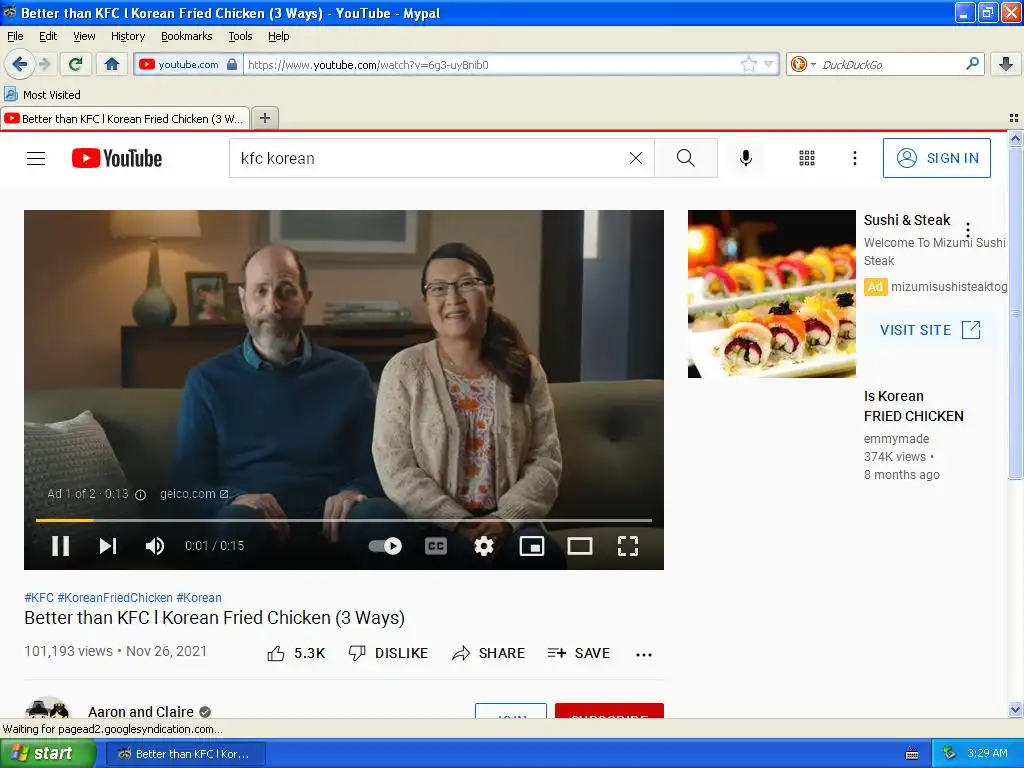The height and width of the screenshot is (768, 1024).
Task: Click page scrollbar down arrow
Action: pyautogui.click(x=1015, y=710)
